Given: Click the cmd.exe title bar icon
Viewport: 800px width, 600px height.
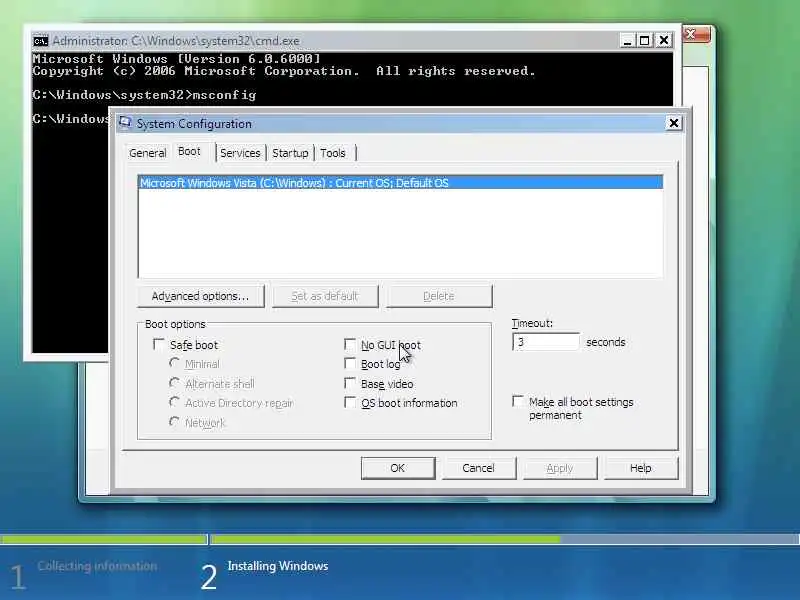Looking at the screenshot, I should tap(40, 41).
